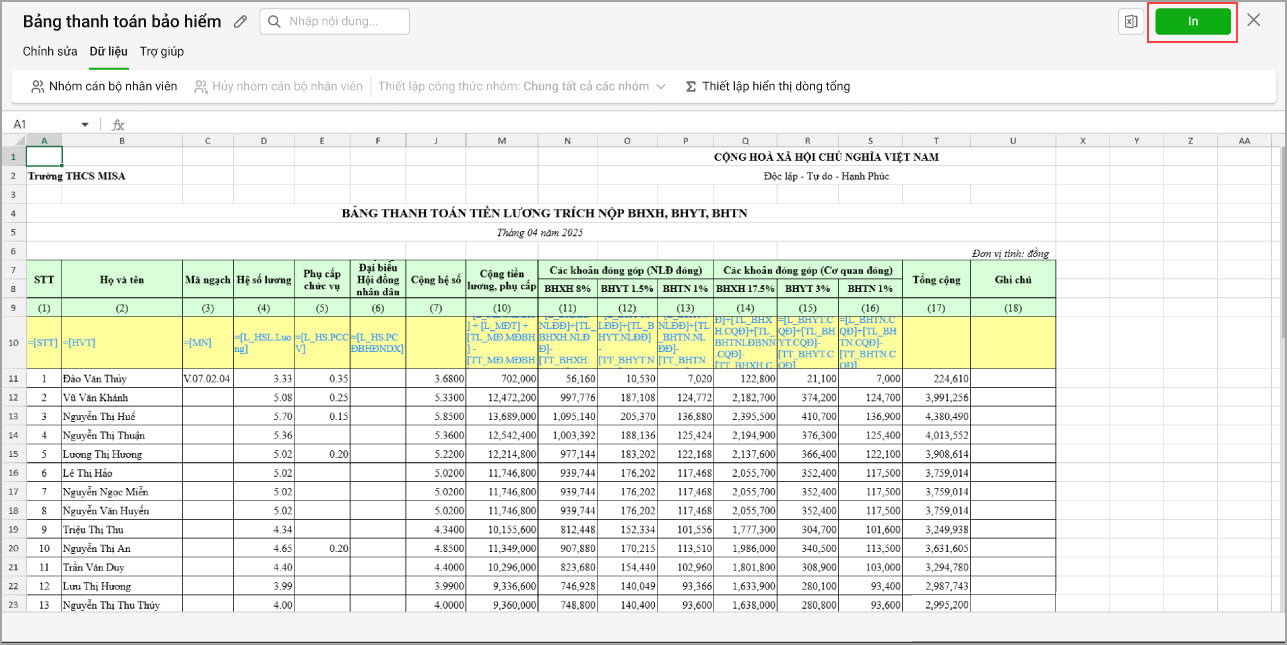The image size is (1287, 645).
Task: Click the name Nguyễn Thị Huế
Action: (x=99, y=416)
